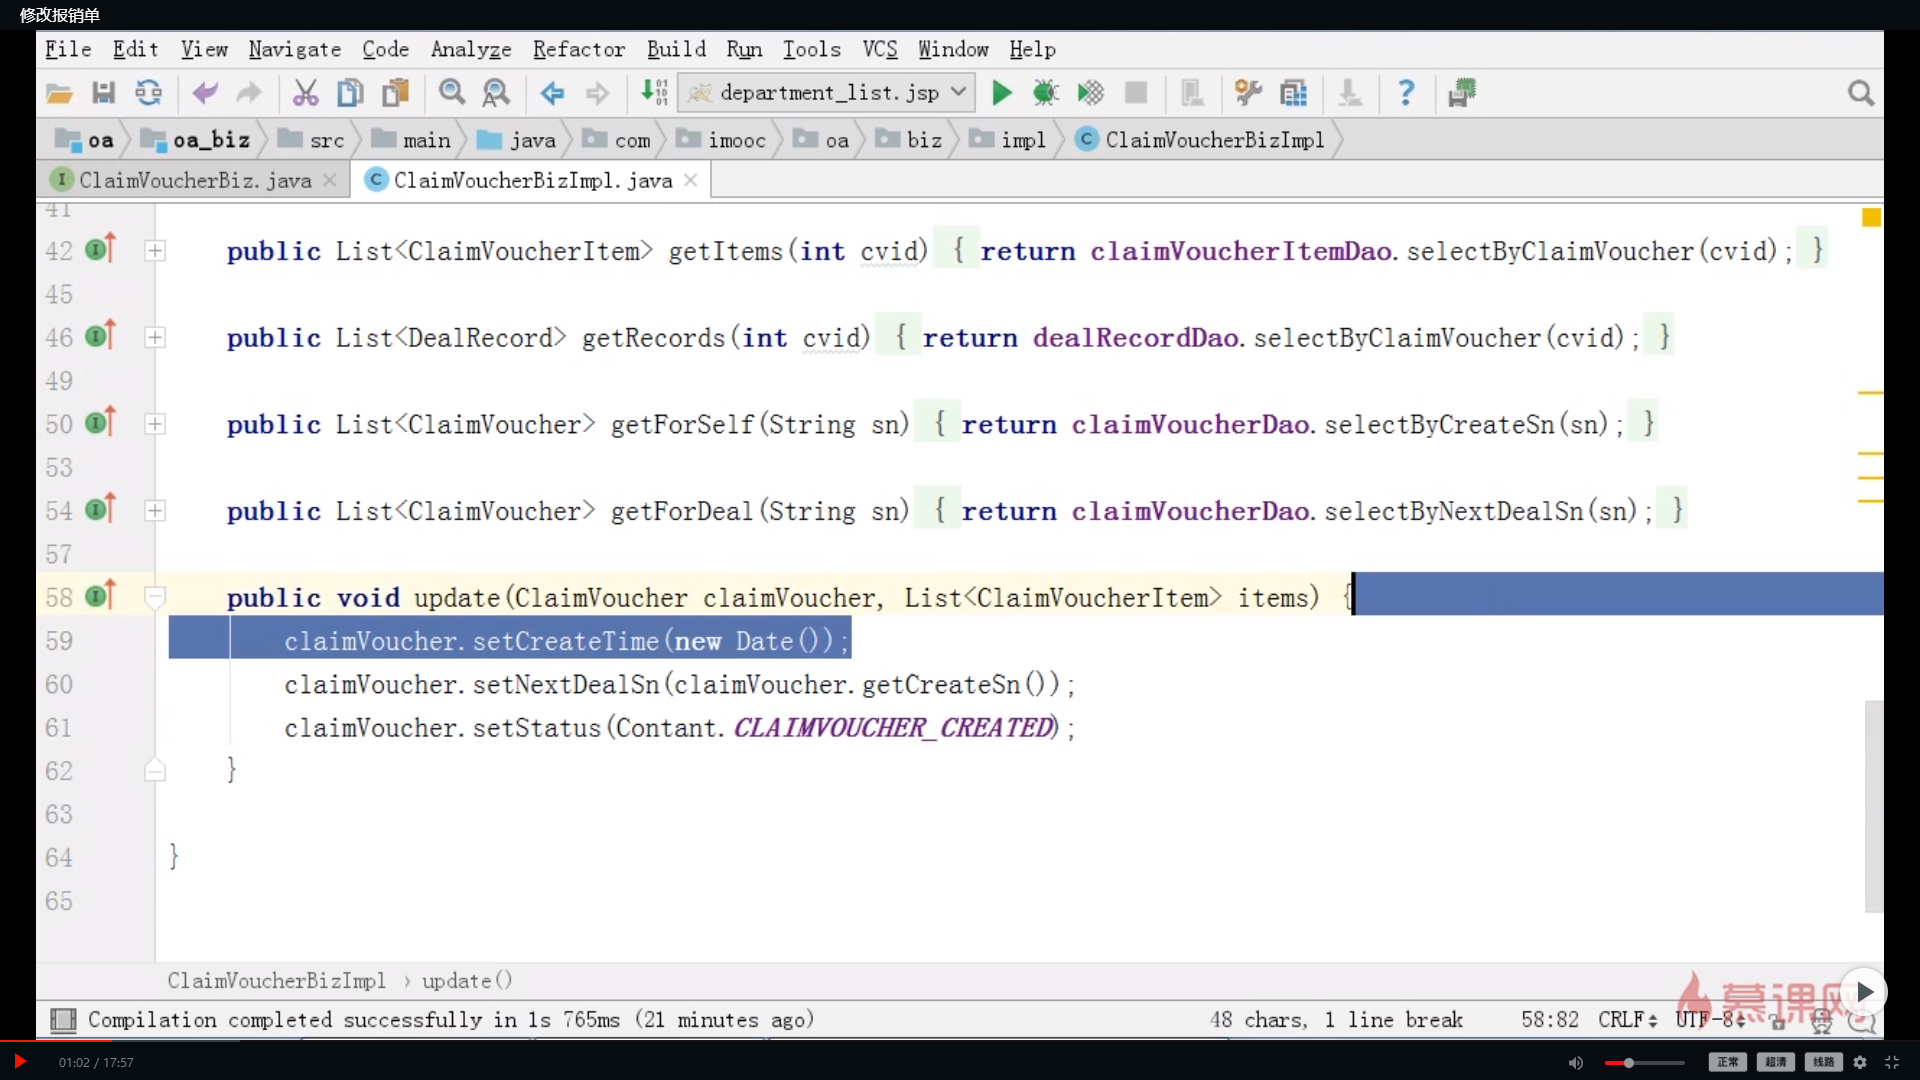The image size is (1920, 1080).
Task: Click the Save All disk icon
Action: [x=103, y=93]
